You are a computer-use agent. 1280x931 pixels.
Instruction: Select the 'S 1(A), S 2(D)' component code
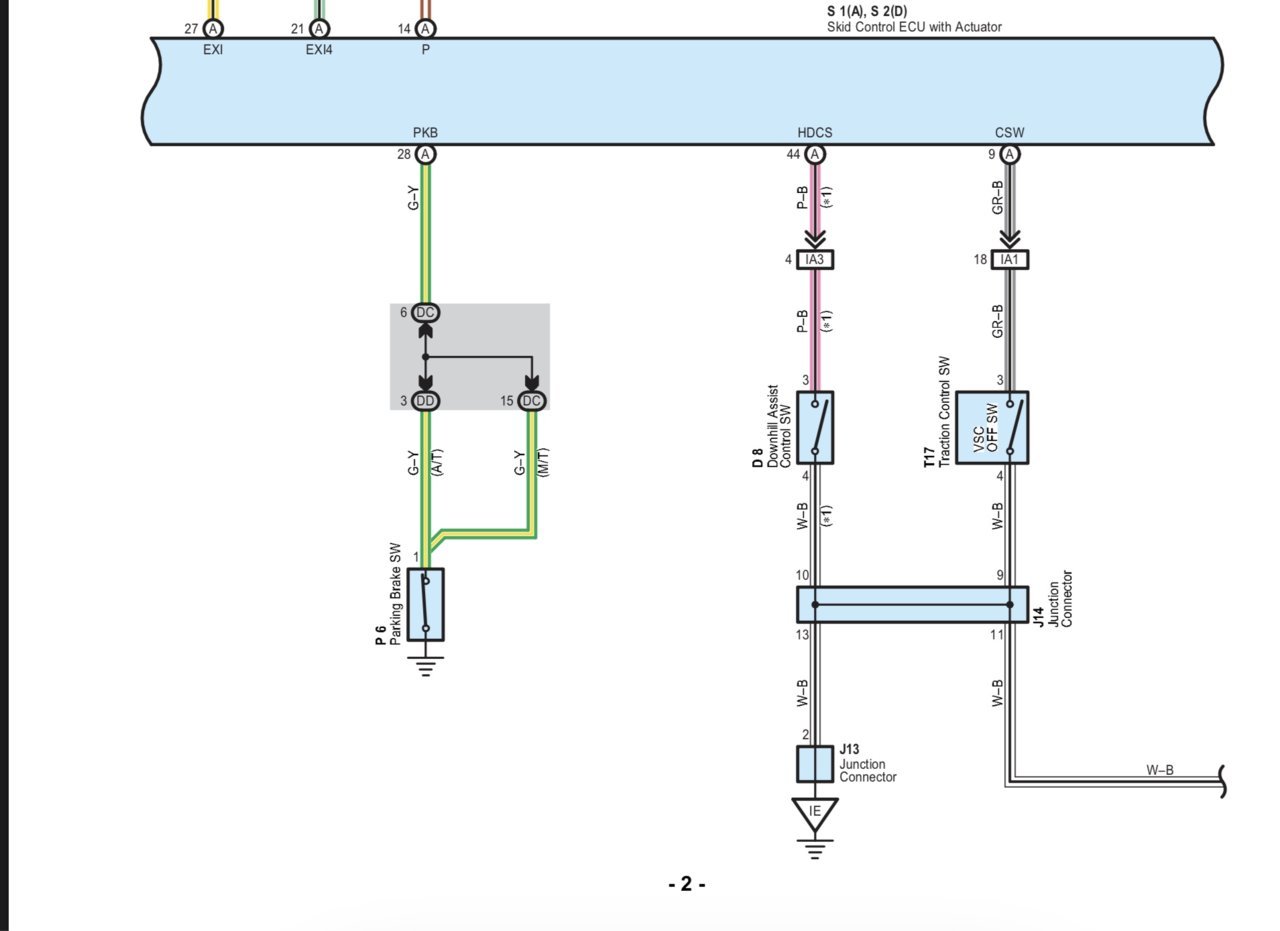pos(867,11)
